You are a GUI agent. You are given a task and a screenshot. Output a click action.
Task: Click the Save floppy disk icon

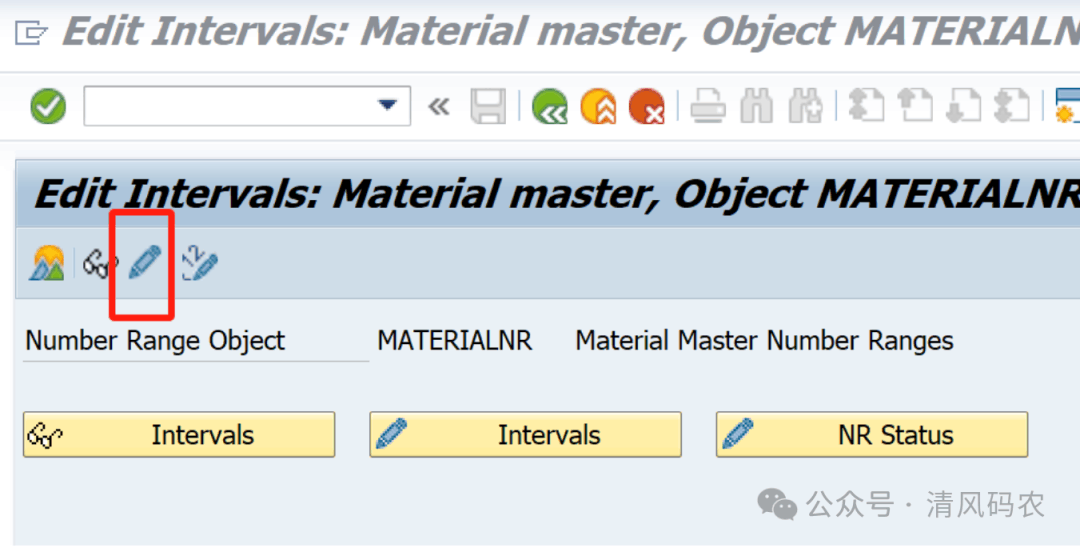pos(488,106)
